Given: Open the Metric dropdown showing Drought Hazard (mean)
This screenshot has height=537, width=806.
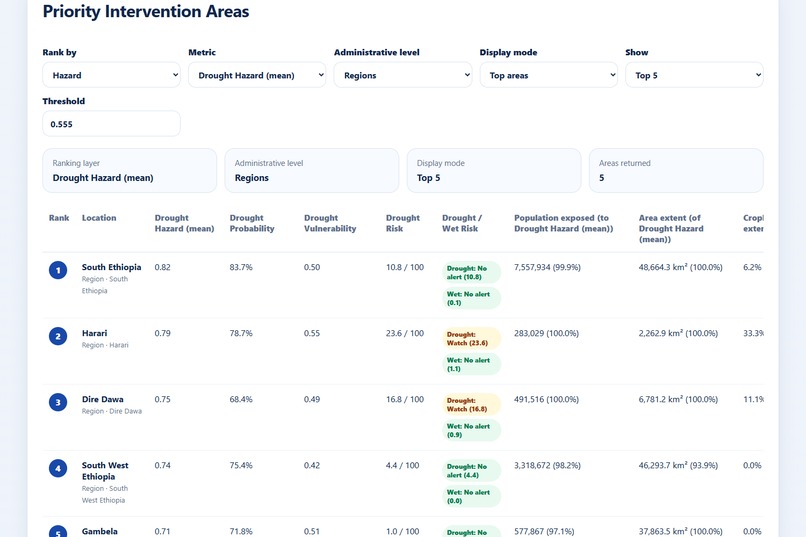Looking at the screenshot, I should 257,75.
